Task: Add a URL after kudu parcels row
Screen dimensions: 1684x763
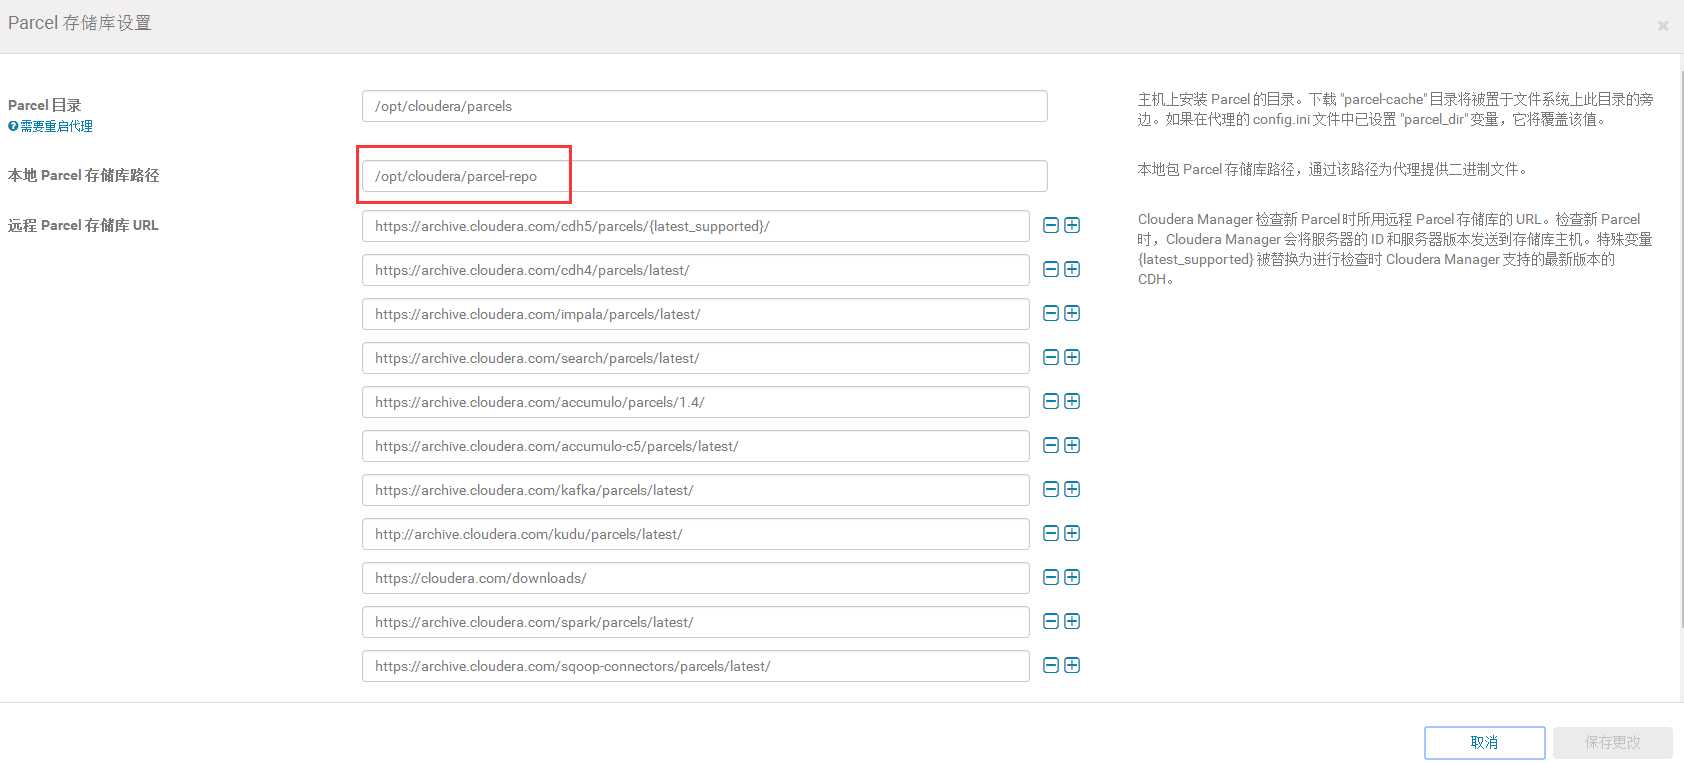Action: [x=1072, y=534]
